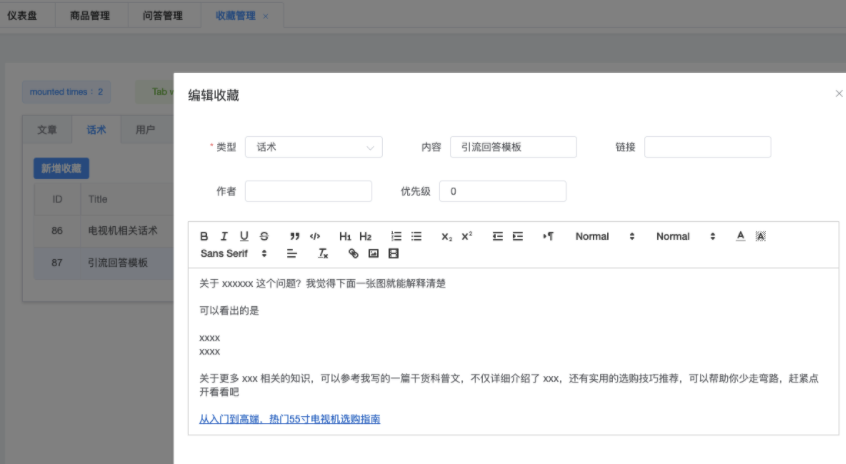Viewport: 846px width, 464px height.
Task: Open the text alignment options
Action: click(291, 254)
